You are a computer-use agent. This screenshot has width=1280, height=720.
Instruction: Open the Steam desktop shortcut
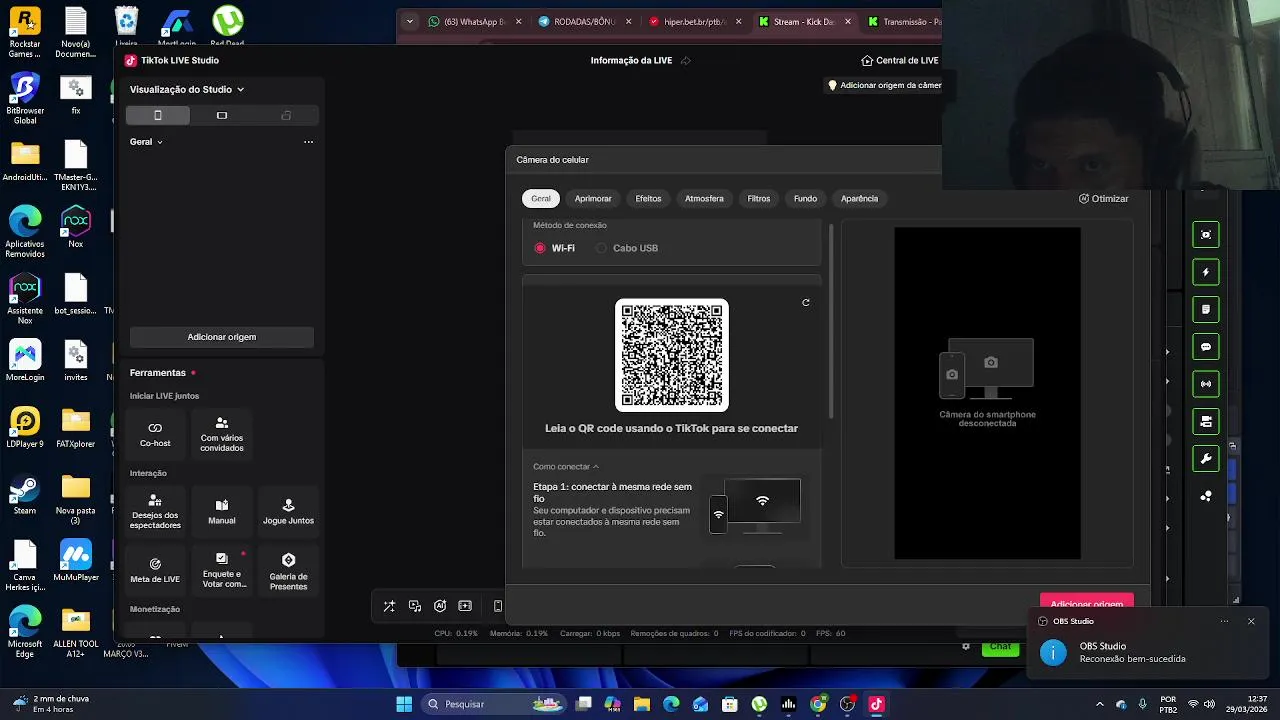tap(25, 496)
